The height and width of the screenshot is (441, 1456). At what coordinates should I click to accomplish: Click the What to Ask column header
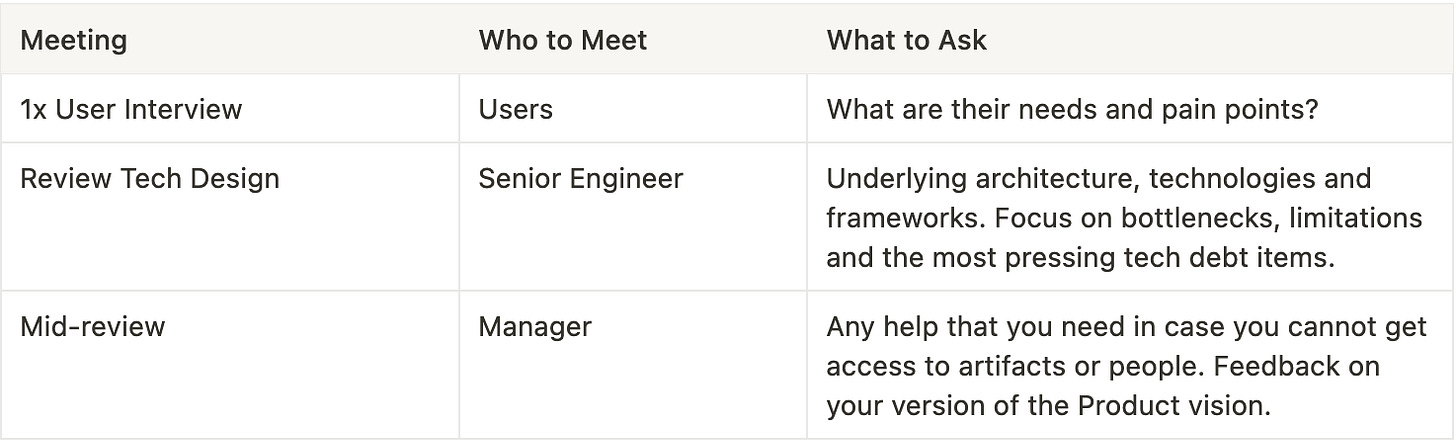pos(1130,40)
